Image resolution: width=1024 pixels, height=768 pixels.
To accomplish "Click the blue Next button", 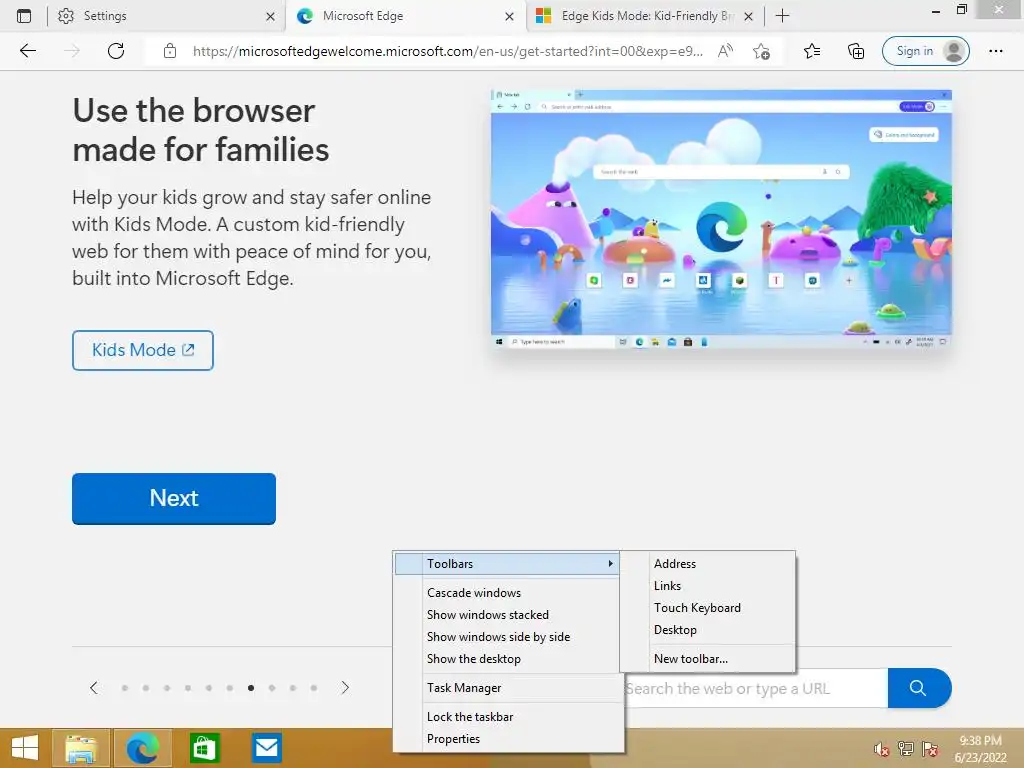I will pos(174,498).
